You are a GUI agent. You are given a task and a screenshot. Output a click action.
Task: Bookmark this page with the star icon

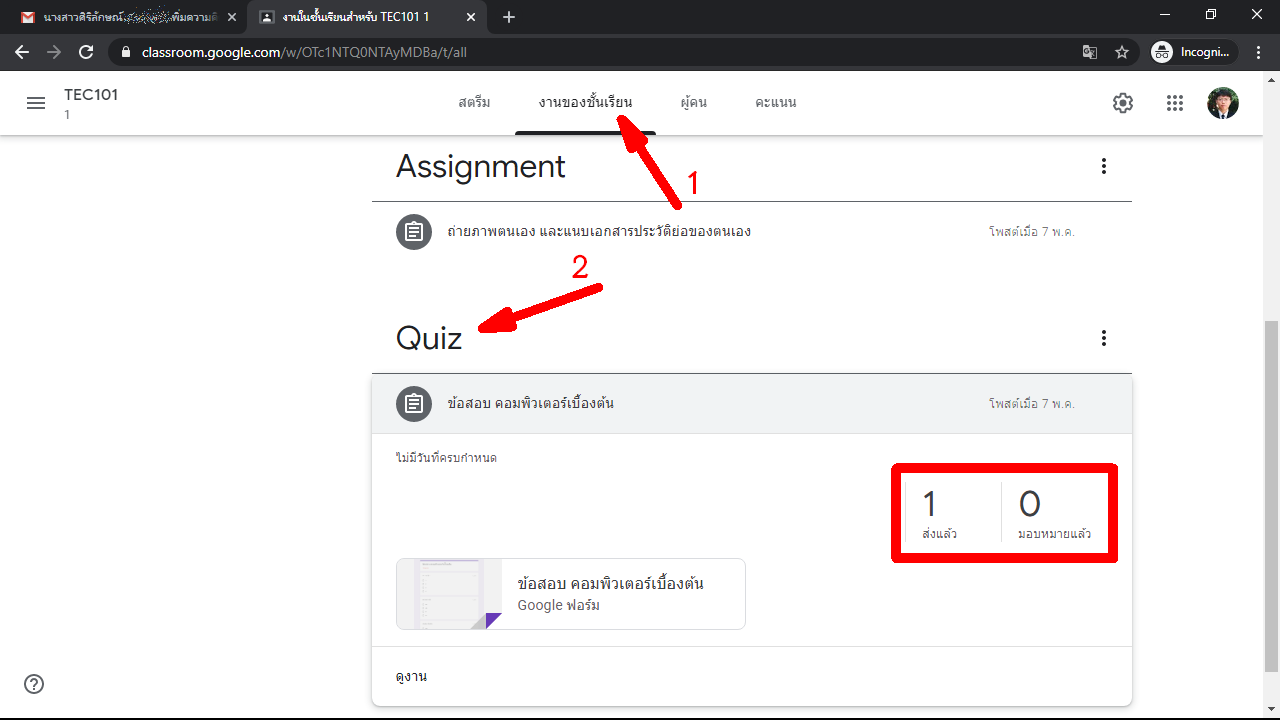tap(1122, 52)
